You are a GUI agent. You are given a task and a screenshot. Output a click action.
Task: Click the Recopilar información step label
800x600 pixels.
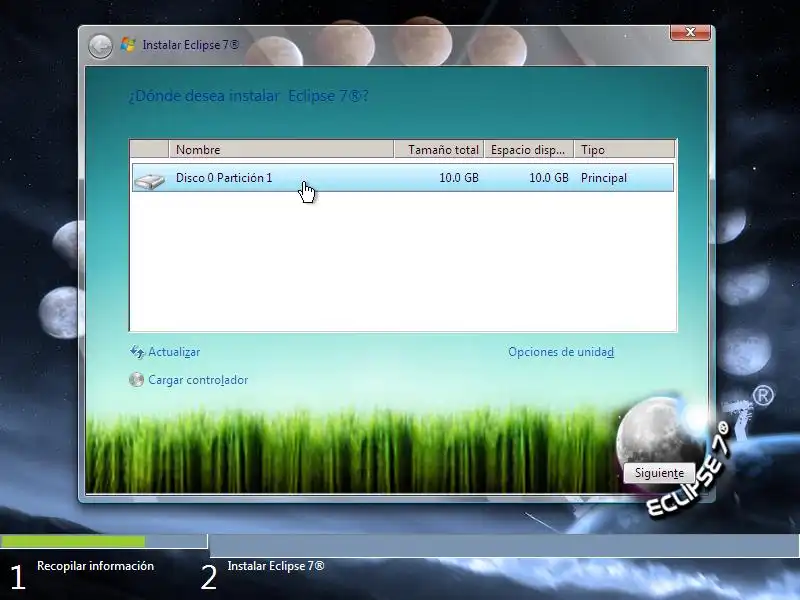[x=95, y=566]
